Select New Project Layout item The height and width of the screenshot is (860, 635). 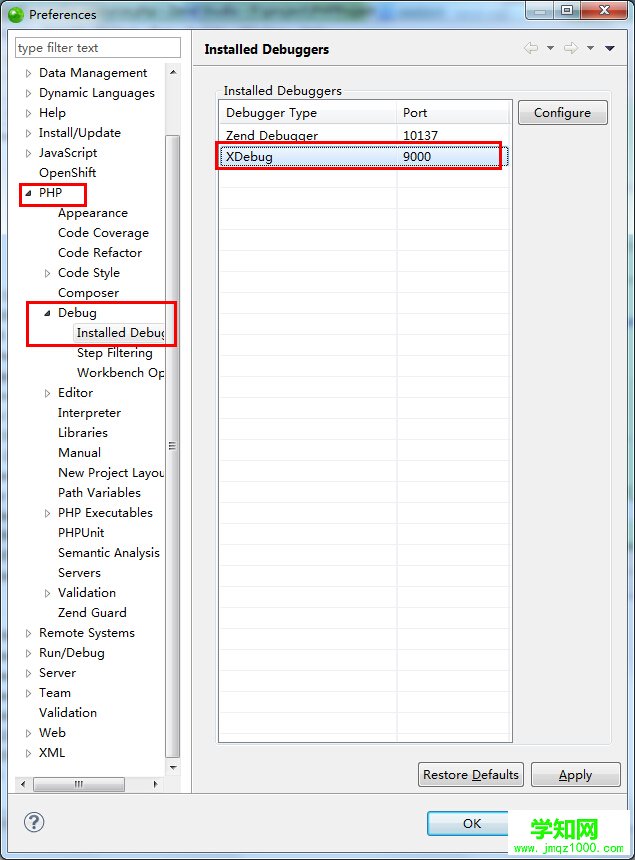[111, 473]
